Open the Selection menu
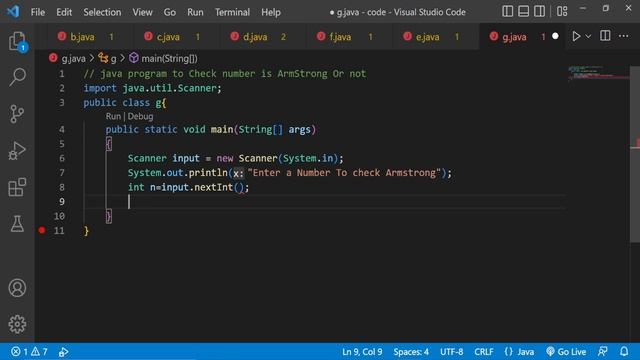This screenshot has width=640, height=360. [x=102, y=12]
